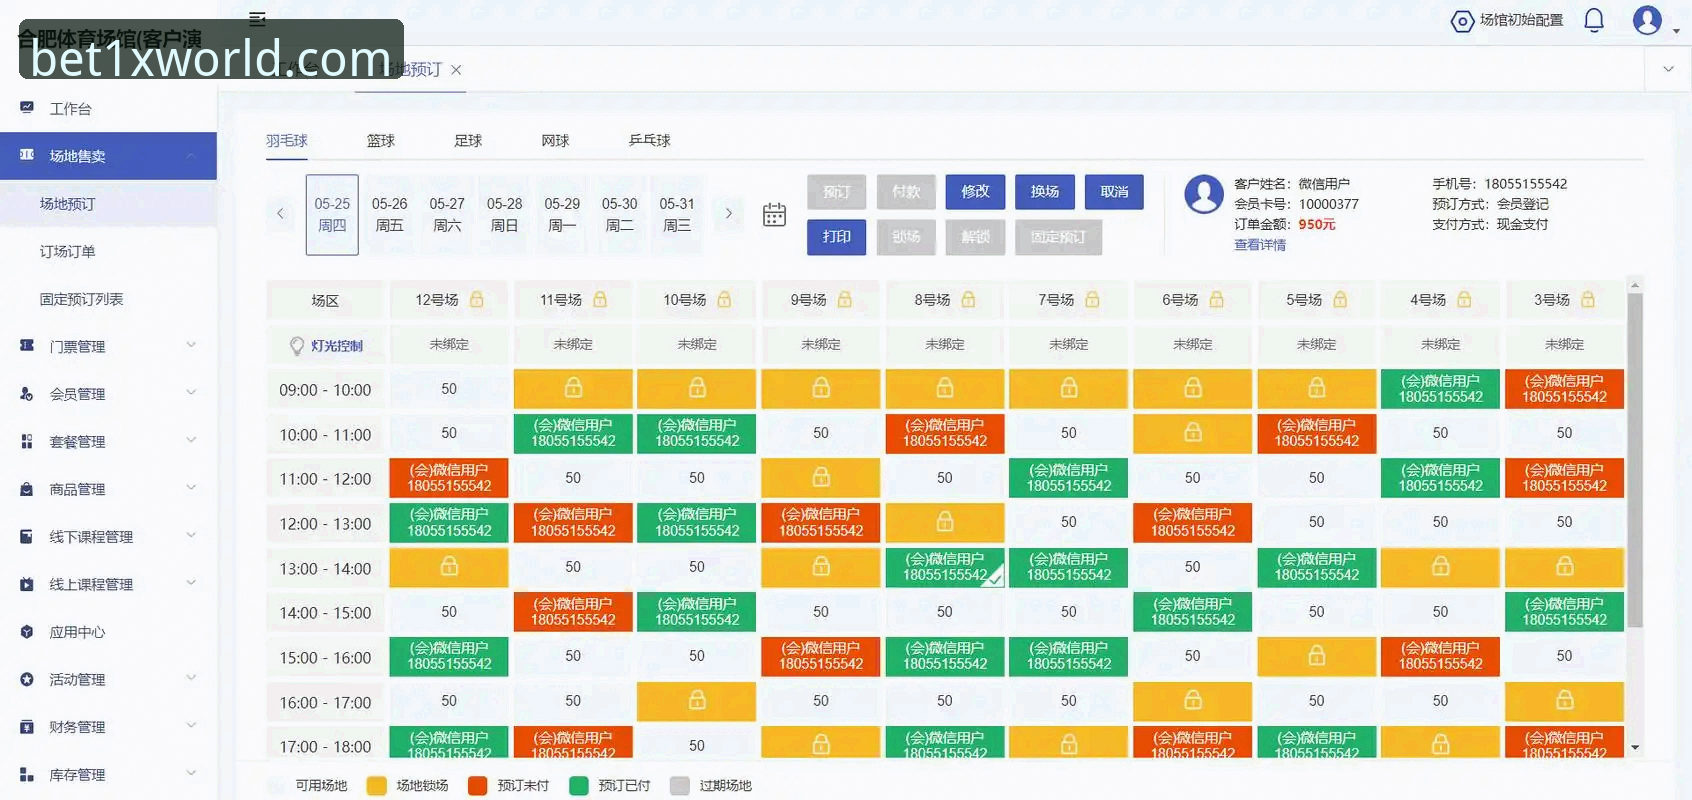1692x800 pixels.
Task: Toggle lock icon on 10号场 header
Action: click(x=724, y=300)
